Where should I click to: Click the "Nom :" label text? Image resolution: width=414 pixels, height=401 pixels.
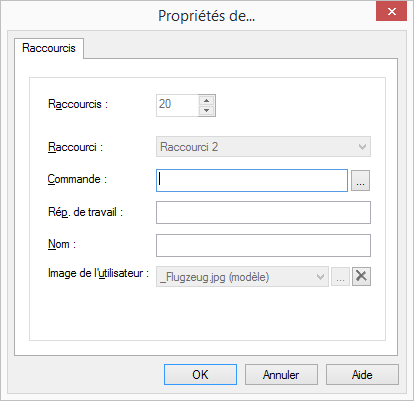click(x=62, y=244)
